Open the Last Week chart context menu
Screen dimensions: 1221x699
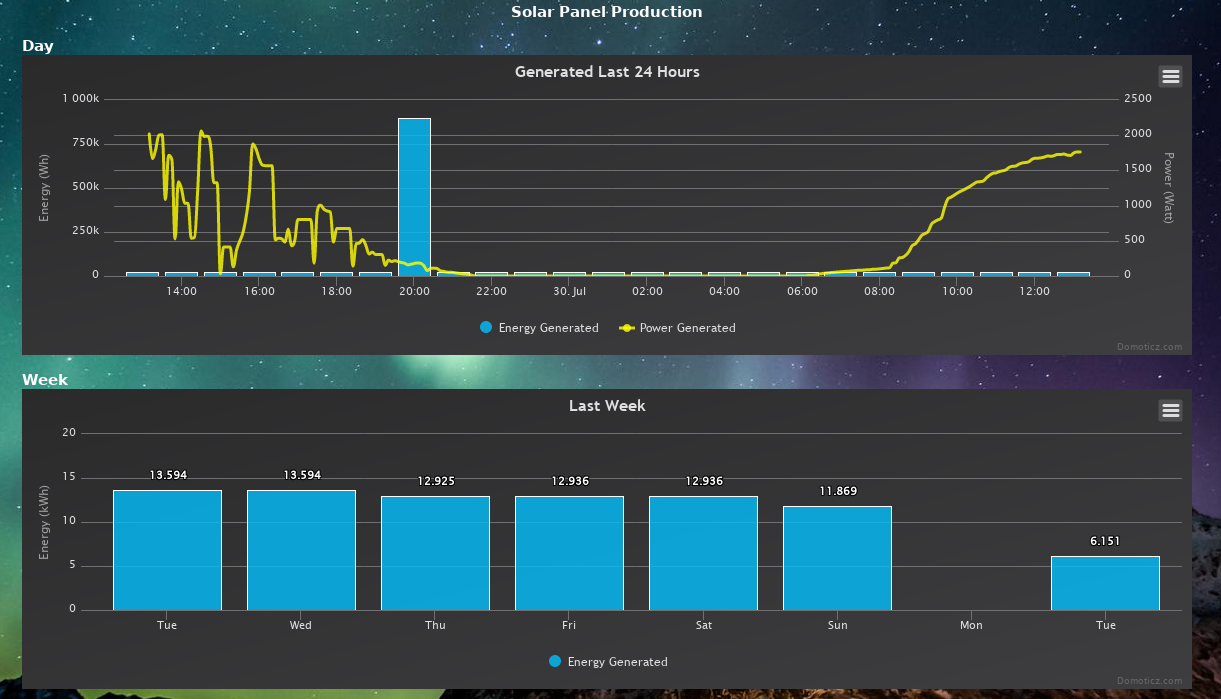click(1170, 410)
